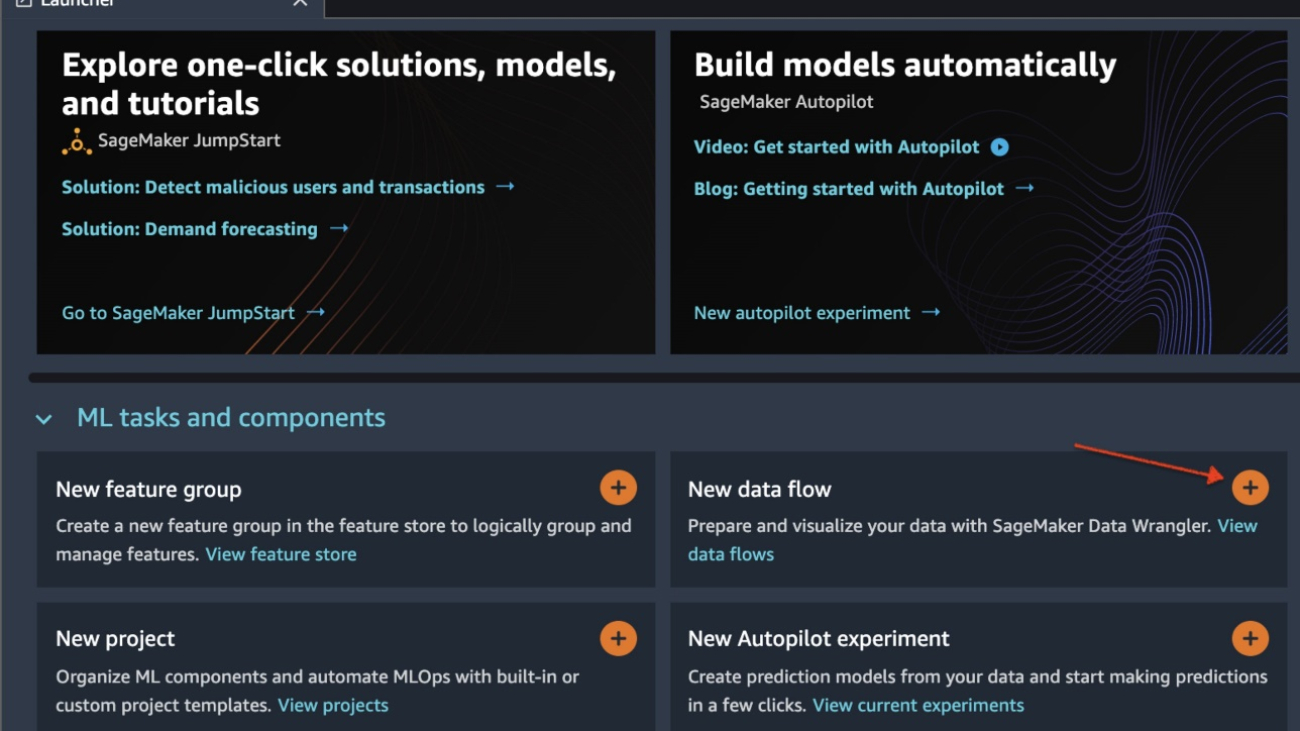
Task: Click the New project title
Action: 115,638
